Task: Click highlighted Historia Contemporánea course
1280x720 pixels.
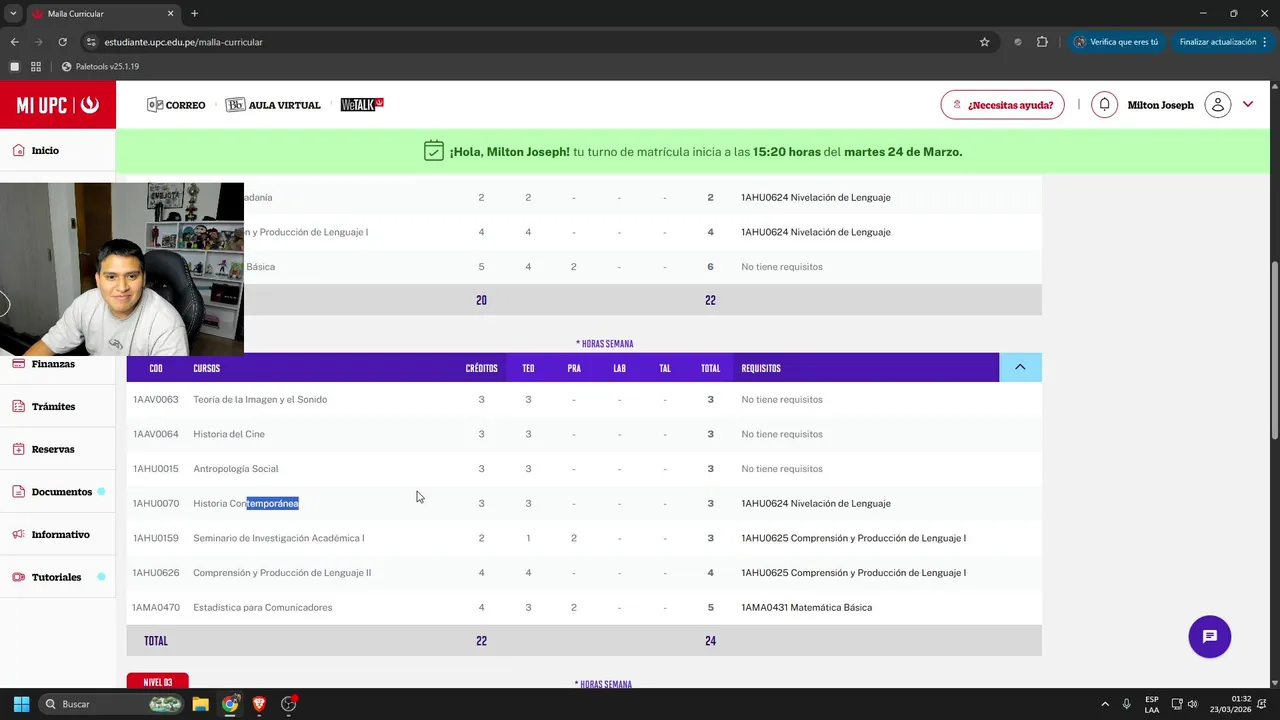Action: pyautogui.click(x=246, y=503)
